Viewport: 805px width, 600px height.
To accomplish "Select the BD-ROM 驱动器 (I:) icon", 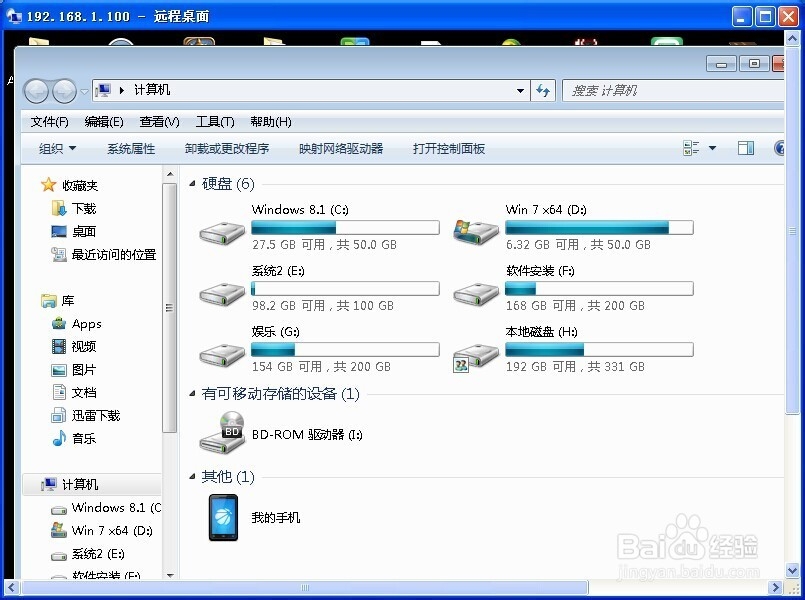I will click(x=222, y=432).
